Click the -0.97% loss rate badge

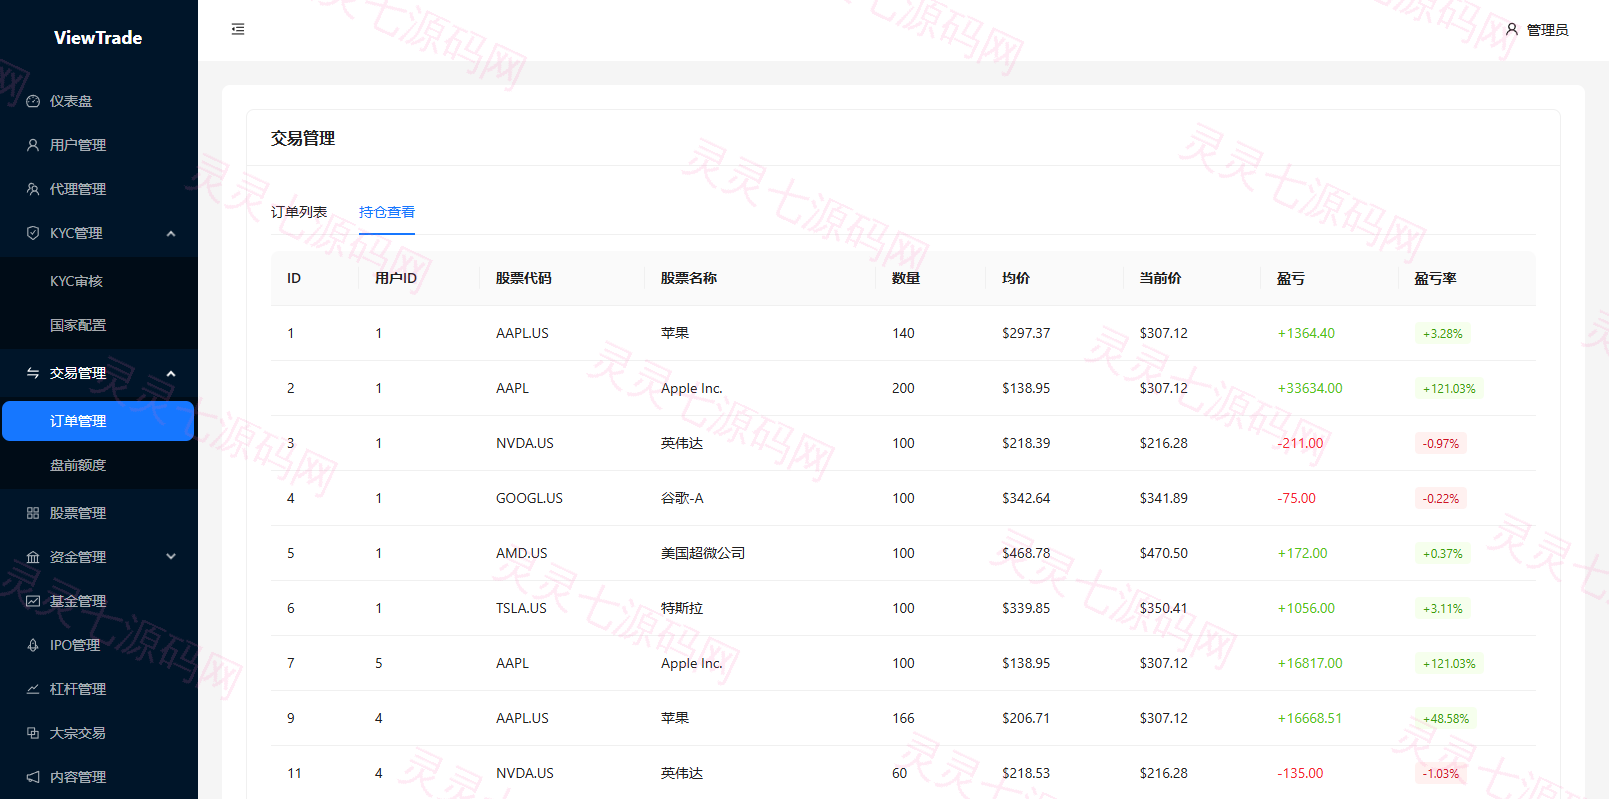coord(1441,443)
